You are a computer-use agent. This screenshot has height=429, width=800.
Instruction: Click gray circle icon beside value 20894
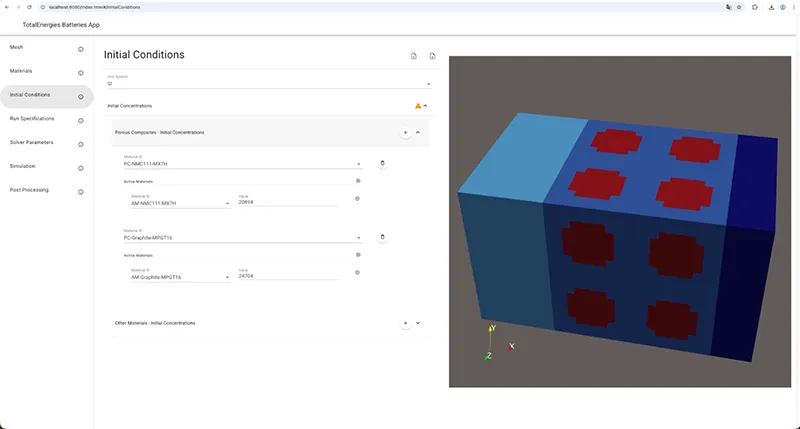click(357, 198)
